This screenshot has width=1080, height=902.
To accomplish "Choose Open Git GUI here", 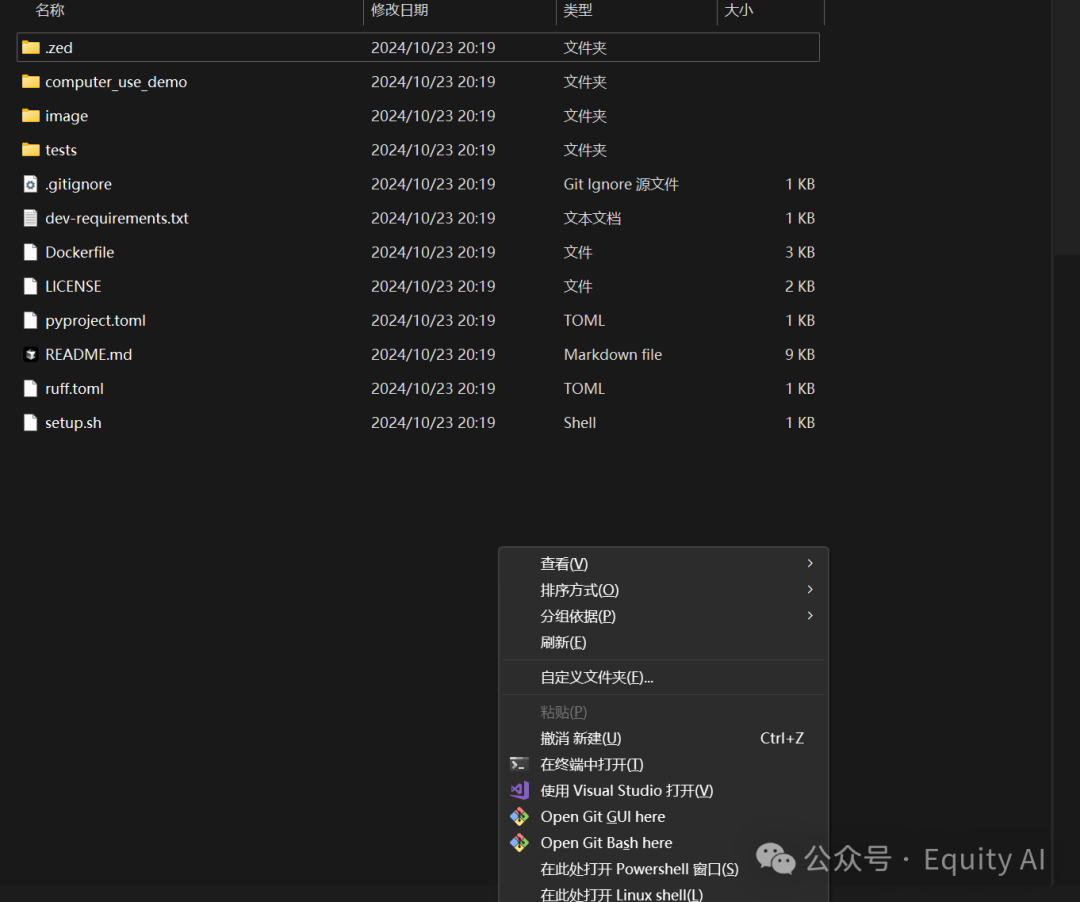I will (x=664, y=817).
